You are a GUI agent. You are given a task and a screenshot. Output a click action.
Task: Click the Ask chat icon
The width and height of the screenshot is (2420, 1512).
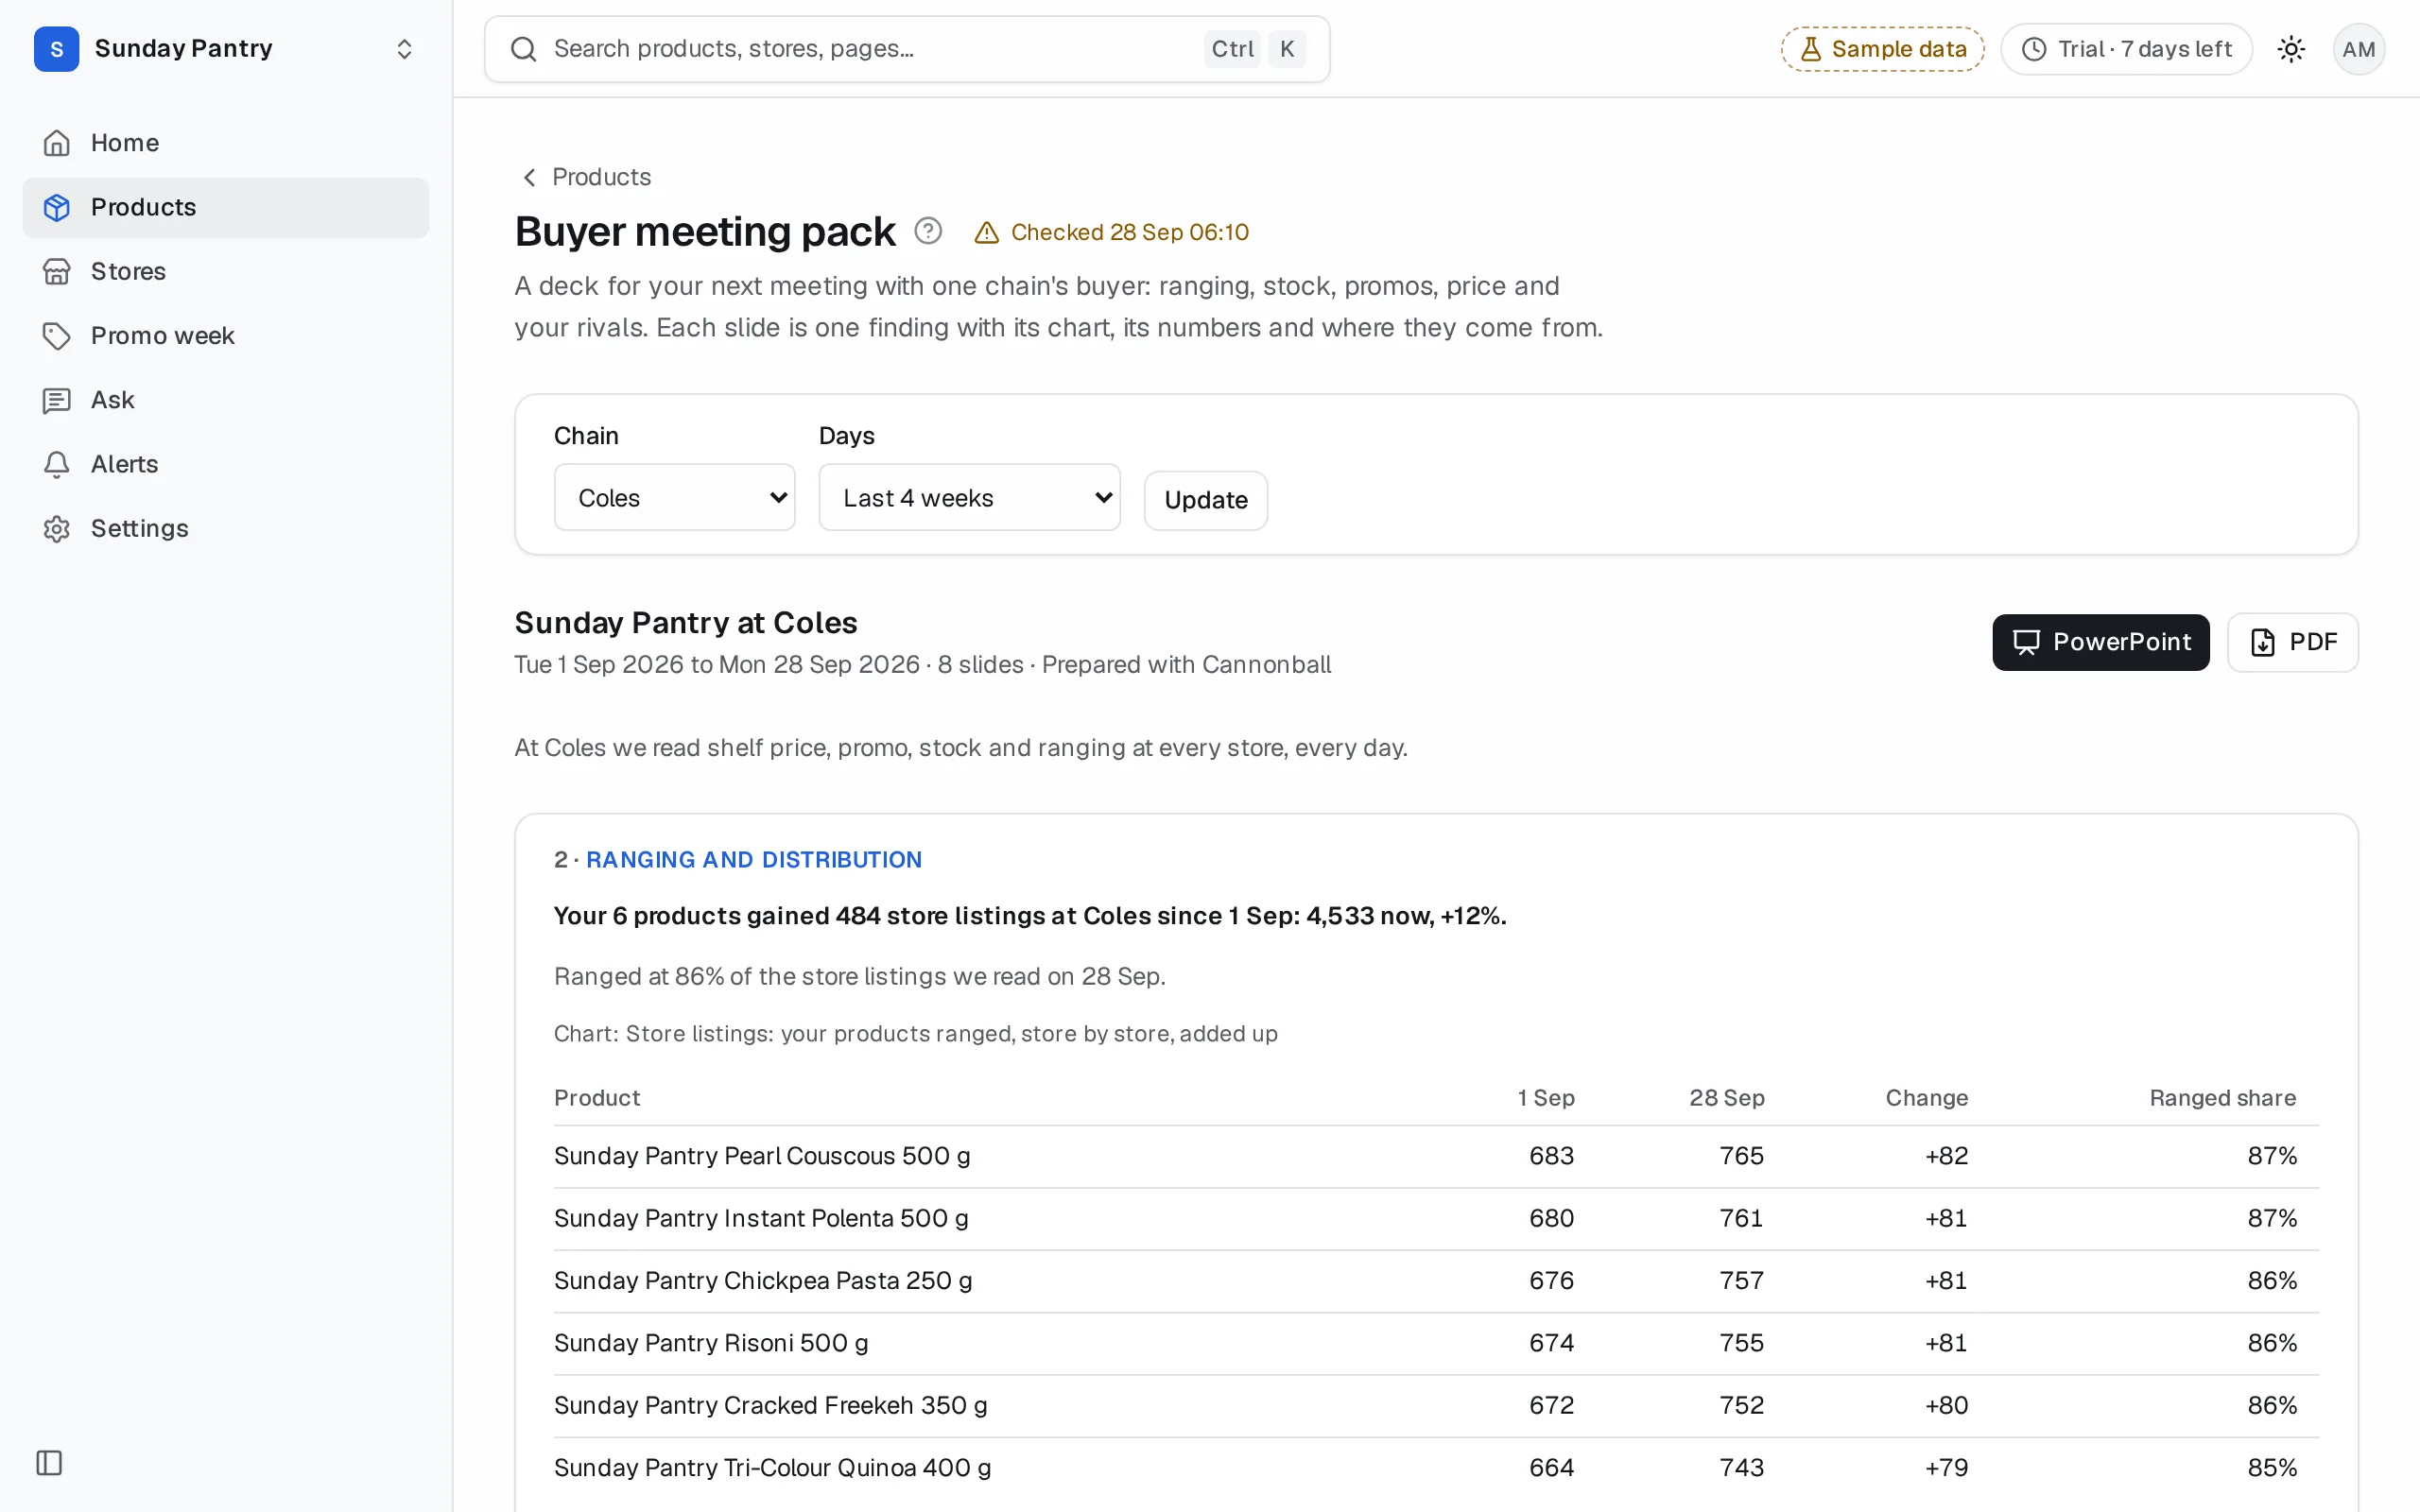click(x=57, y=400)
